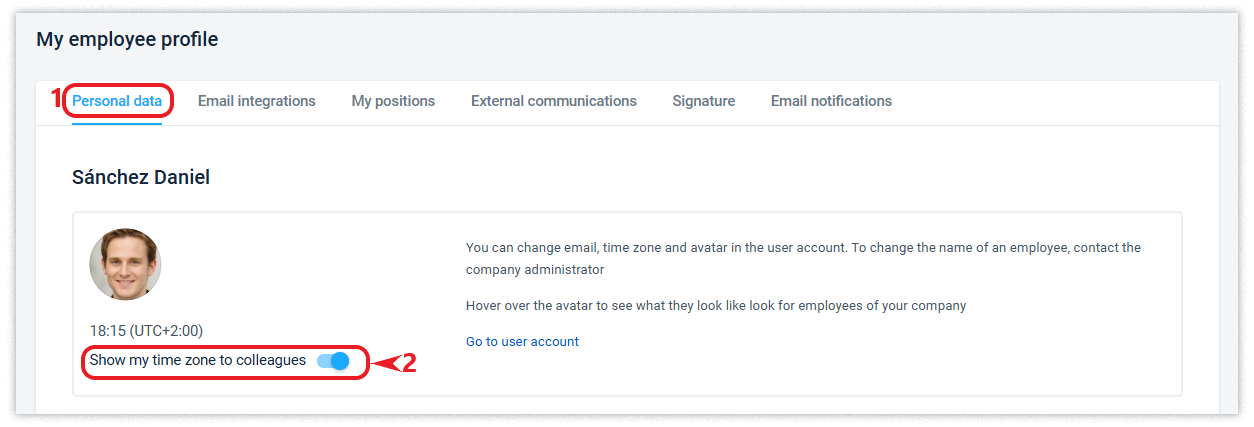Click the Hover over the avatar hint
The width and height of the screenshot is (1254, 427).
click(x=715, y=306)
